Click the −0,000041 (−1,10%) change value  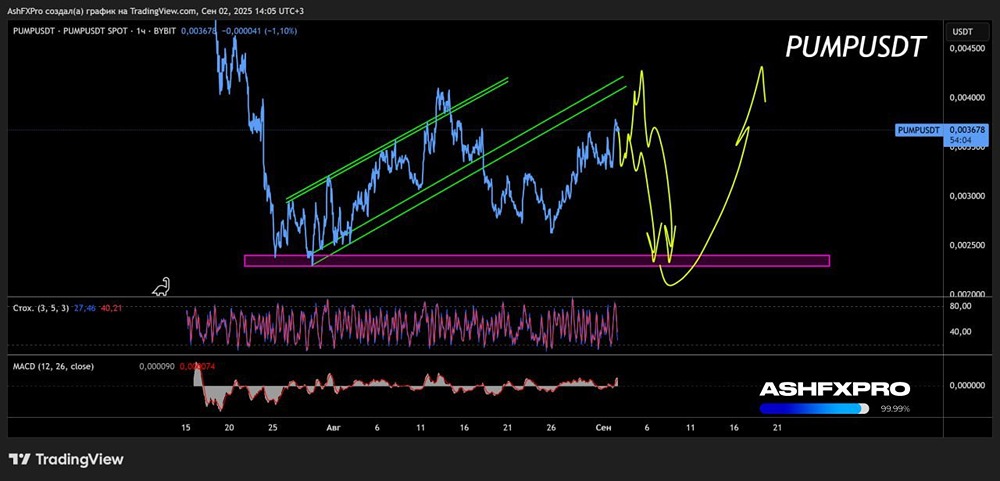tap(258, 31)
